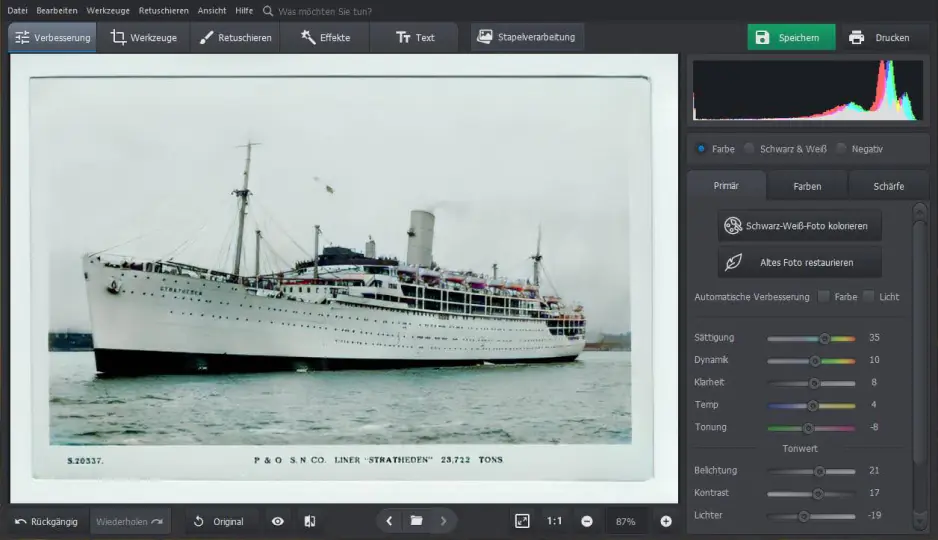Click Schwarz-Weiß-Foto kolorieren button
938x540 pixels.
click(799, 226)
